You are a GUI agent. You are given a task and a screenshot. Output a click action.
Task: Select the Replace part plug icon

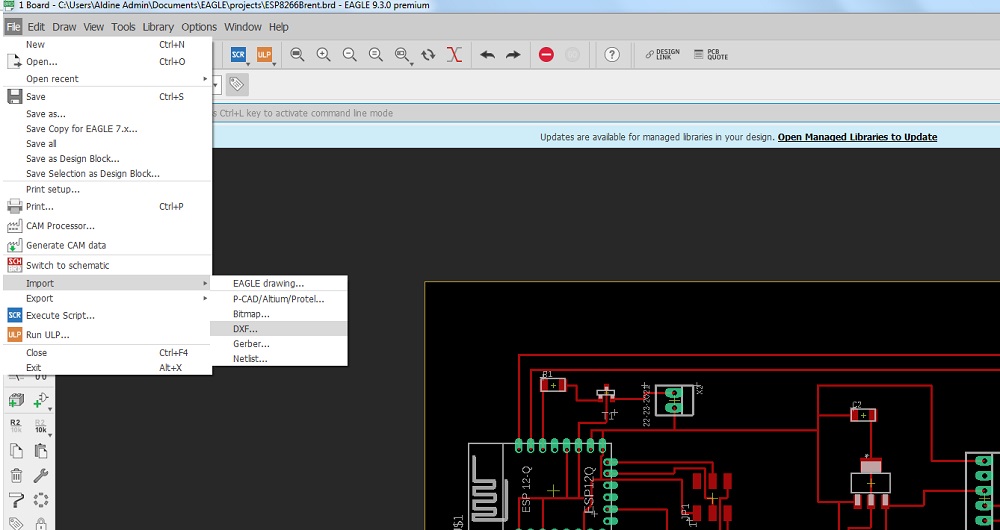tap(40, 400)
